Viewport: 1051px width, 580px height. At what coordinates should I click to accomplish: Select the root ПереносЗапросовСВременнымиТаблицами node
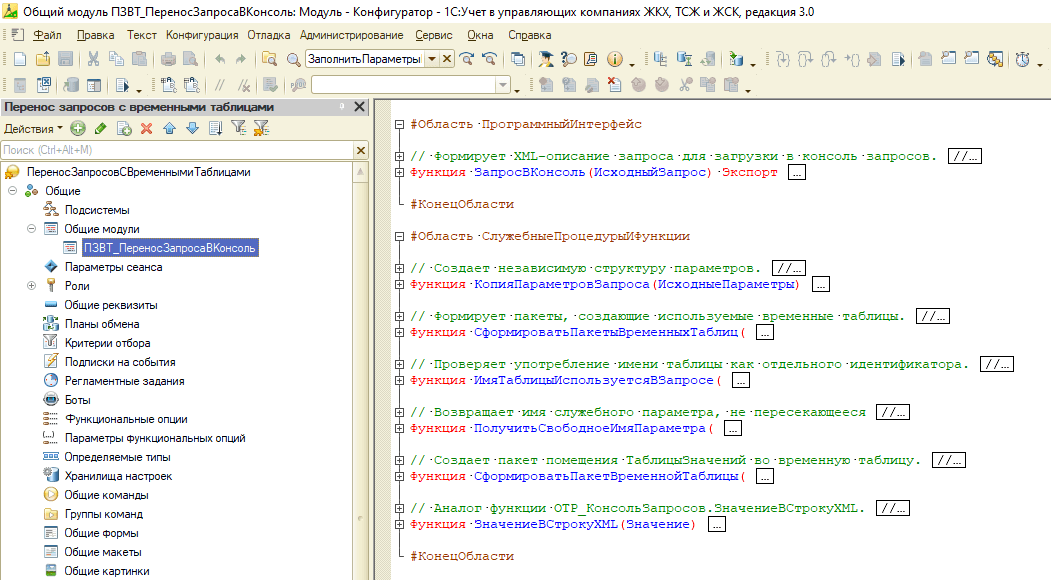pyautogui.click(x=139, y=172)
